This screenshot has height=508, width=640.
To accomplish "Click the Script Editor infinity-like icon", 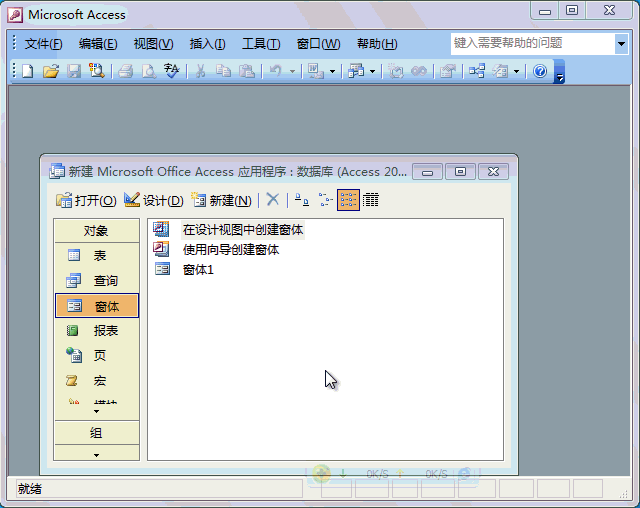I will pos(419,71).
